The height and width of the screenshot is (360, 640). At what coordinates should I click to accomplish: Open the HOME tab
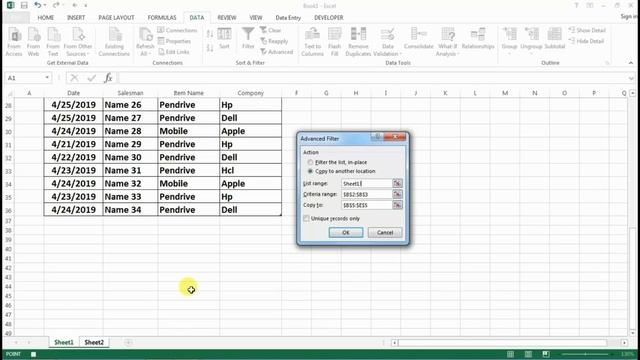pyautogui.click(x=46, y=18)
